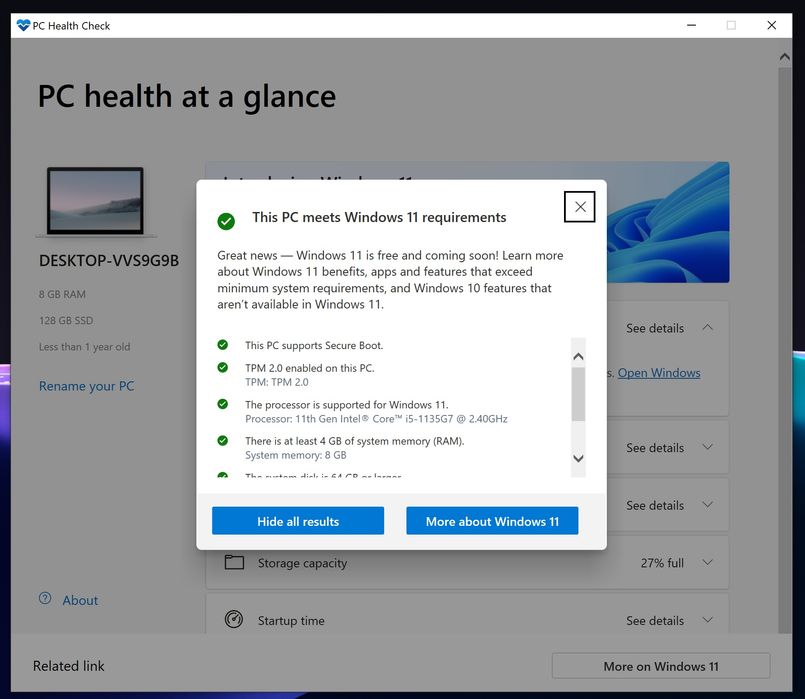Click the results list scroll up arrow
The width and height of the screenshot is (805, 699).
578,356
